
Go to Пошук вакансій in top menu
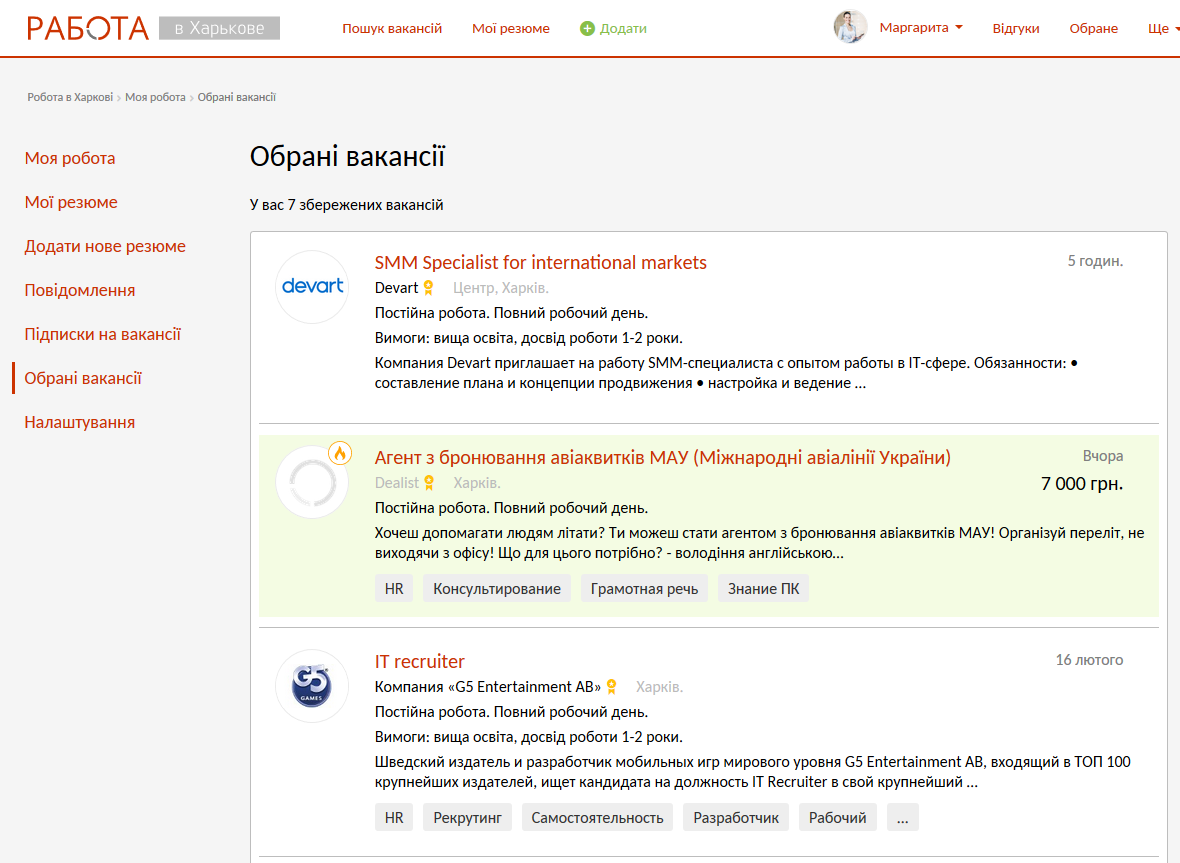(392, 29)
